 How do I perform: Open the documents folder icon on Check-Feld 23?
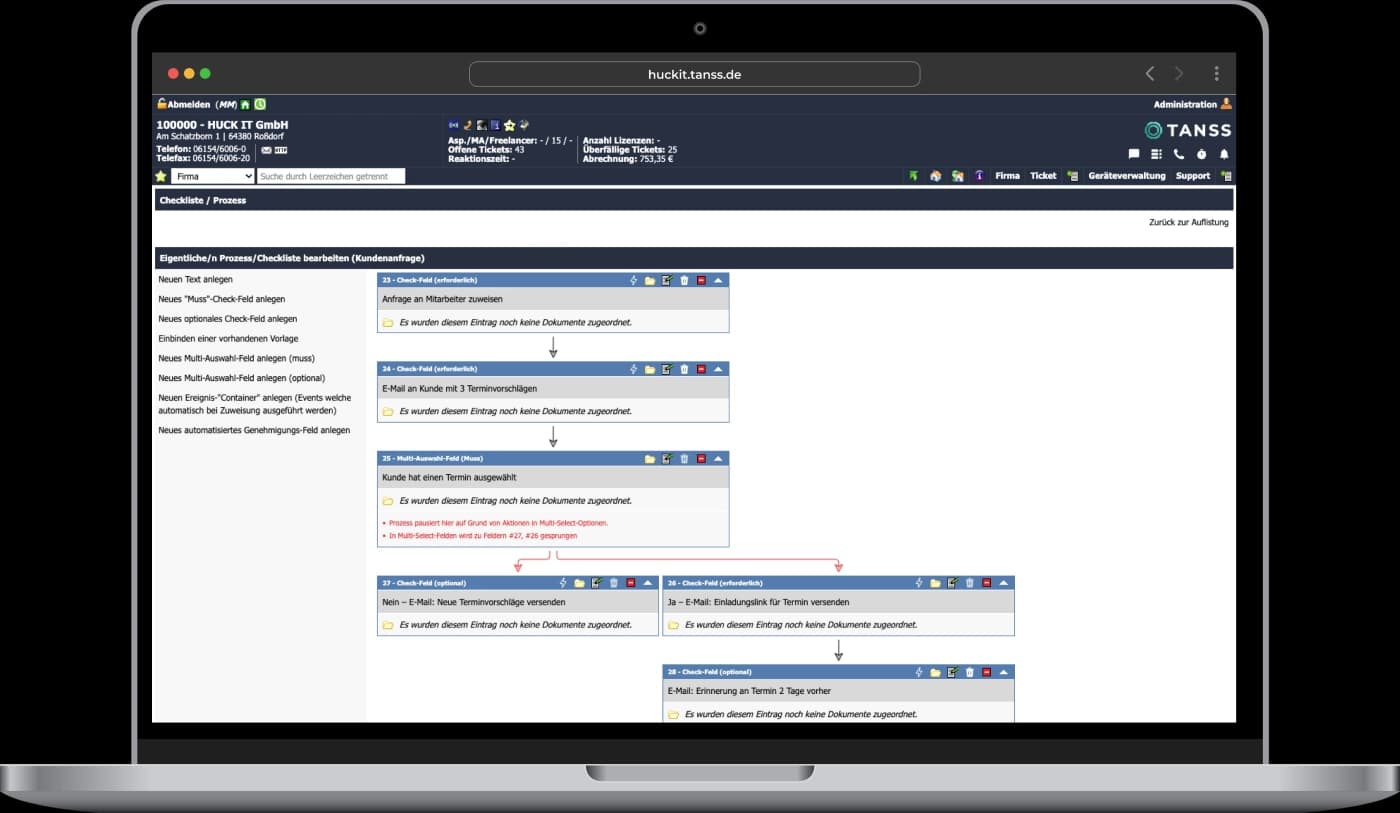649,280
